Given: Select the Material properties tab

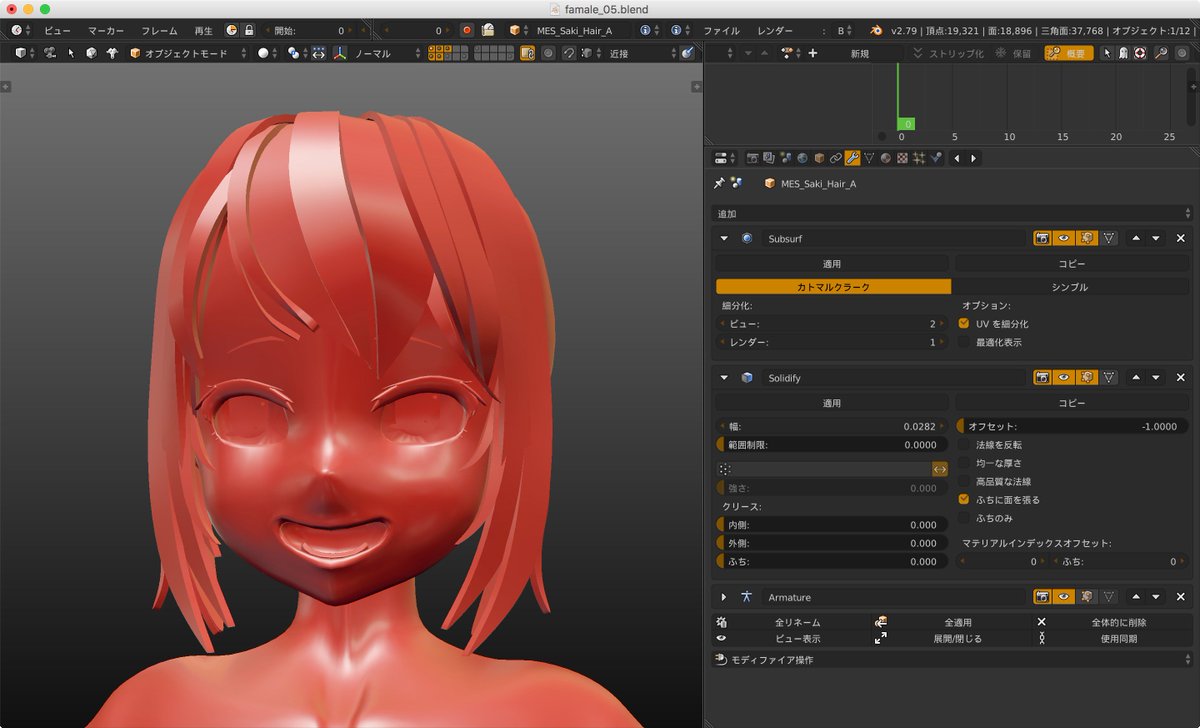Looking at the screenshot, I should 885,157.
